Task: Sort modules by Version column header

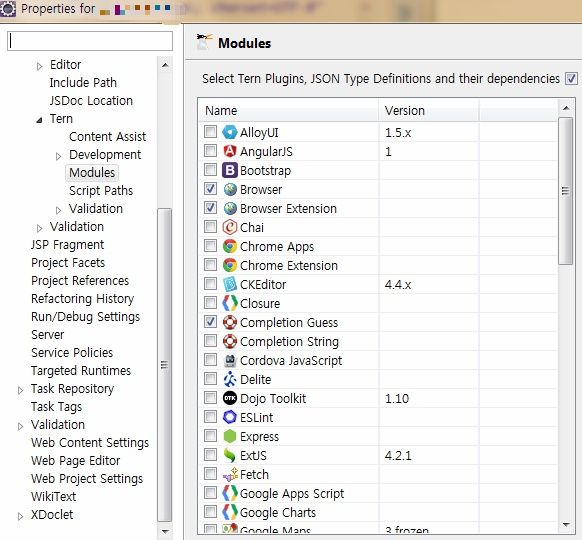Action: coord(429,110)
